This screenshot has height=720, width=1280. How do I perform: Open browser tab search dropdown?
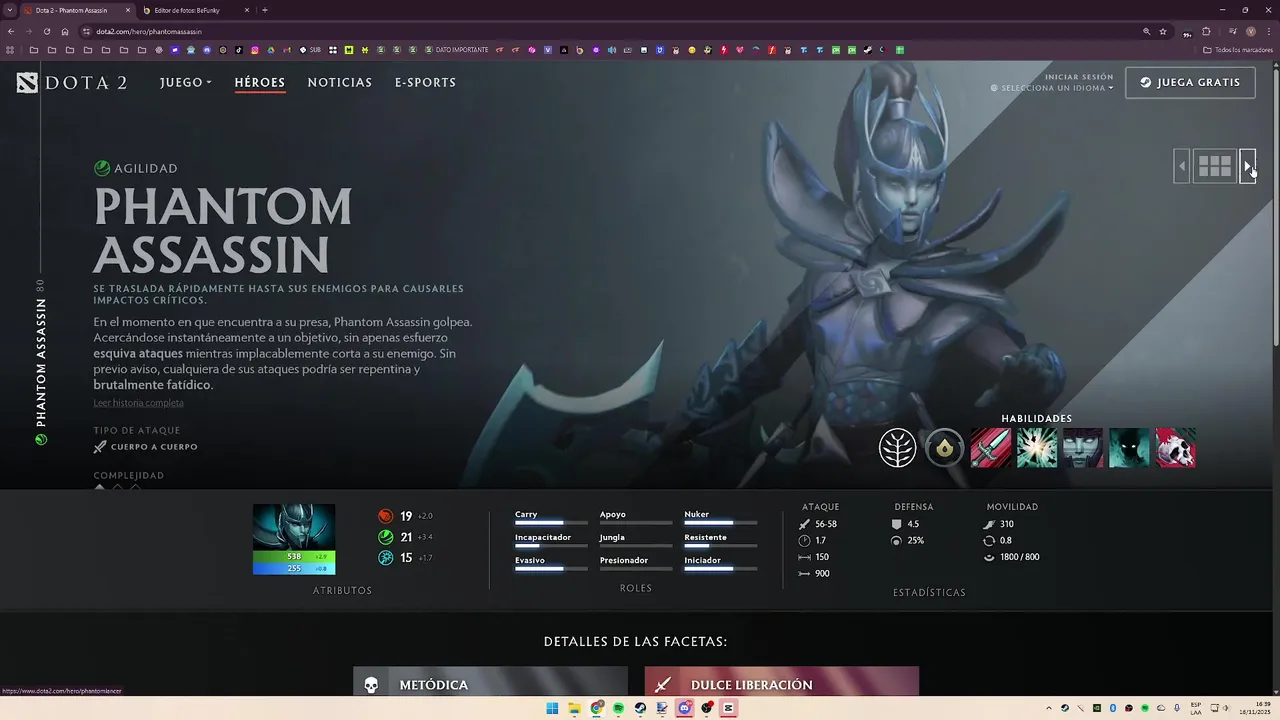coord(9,10)
